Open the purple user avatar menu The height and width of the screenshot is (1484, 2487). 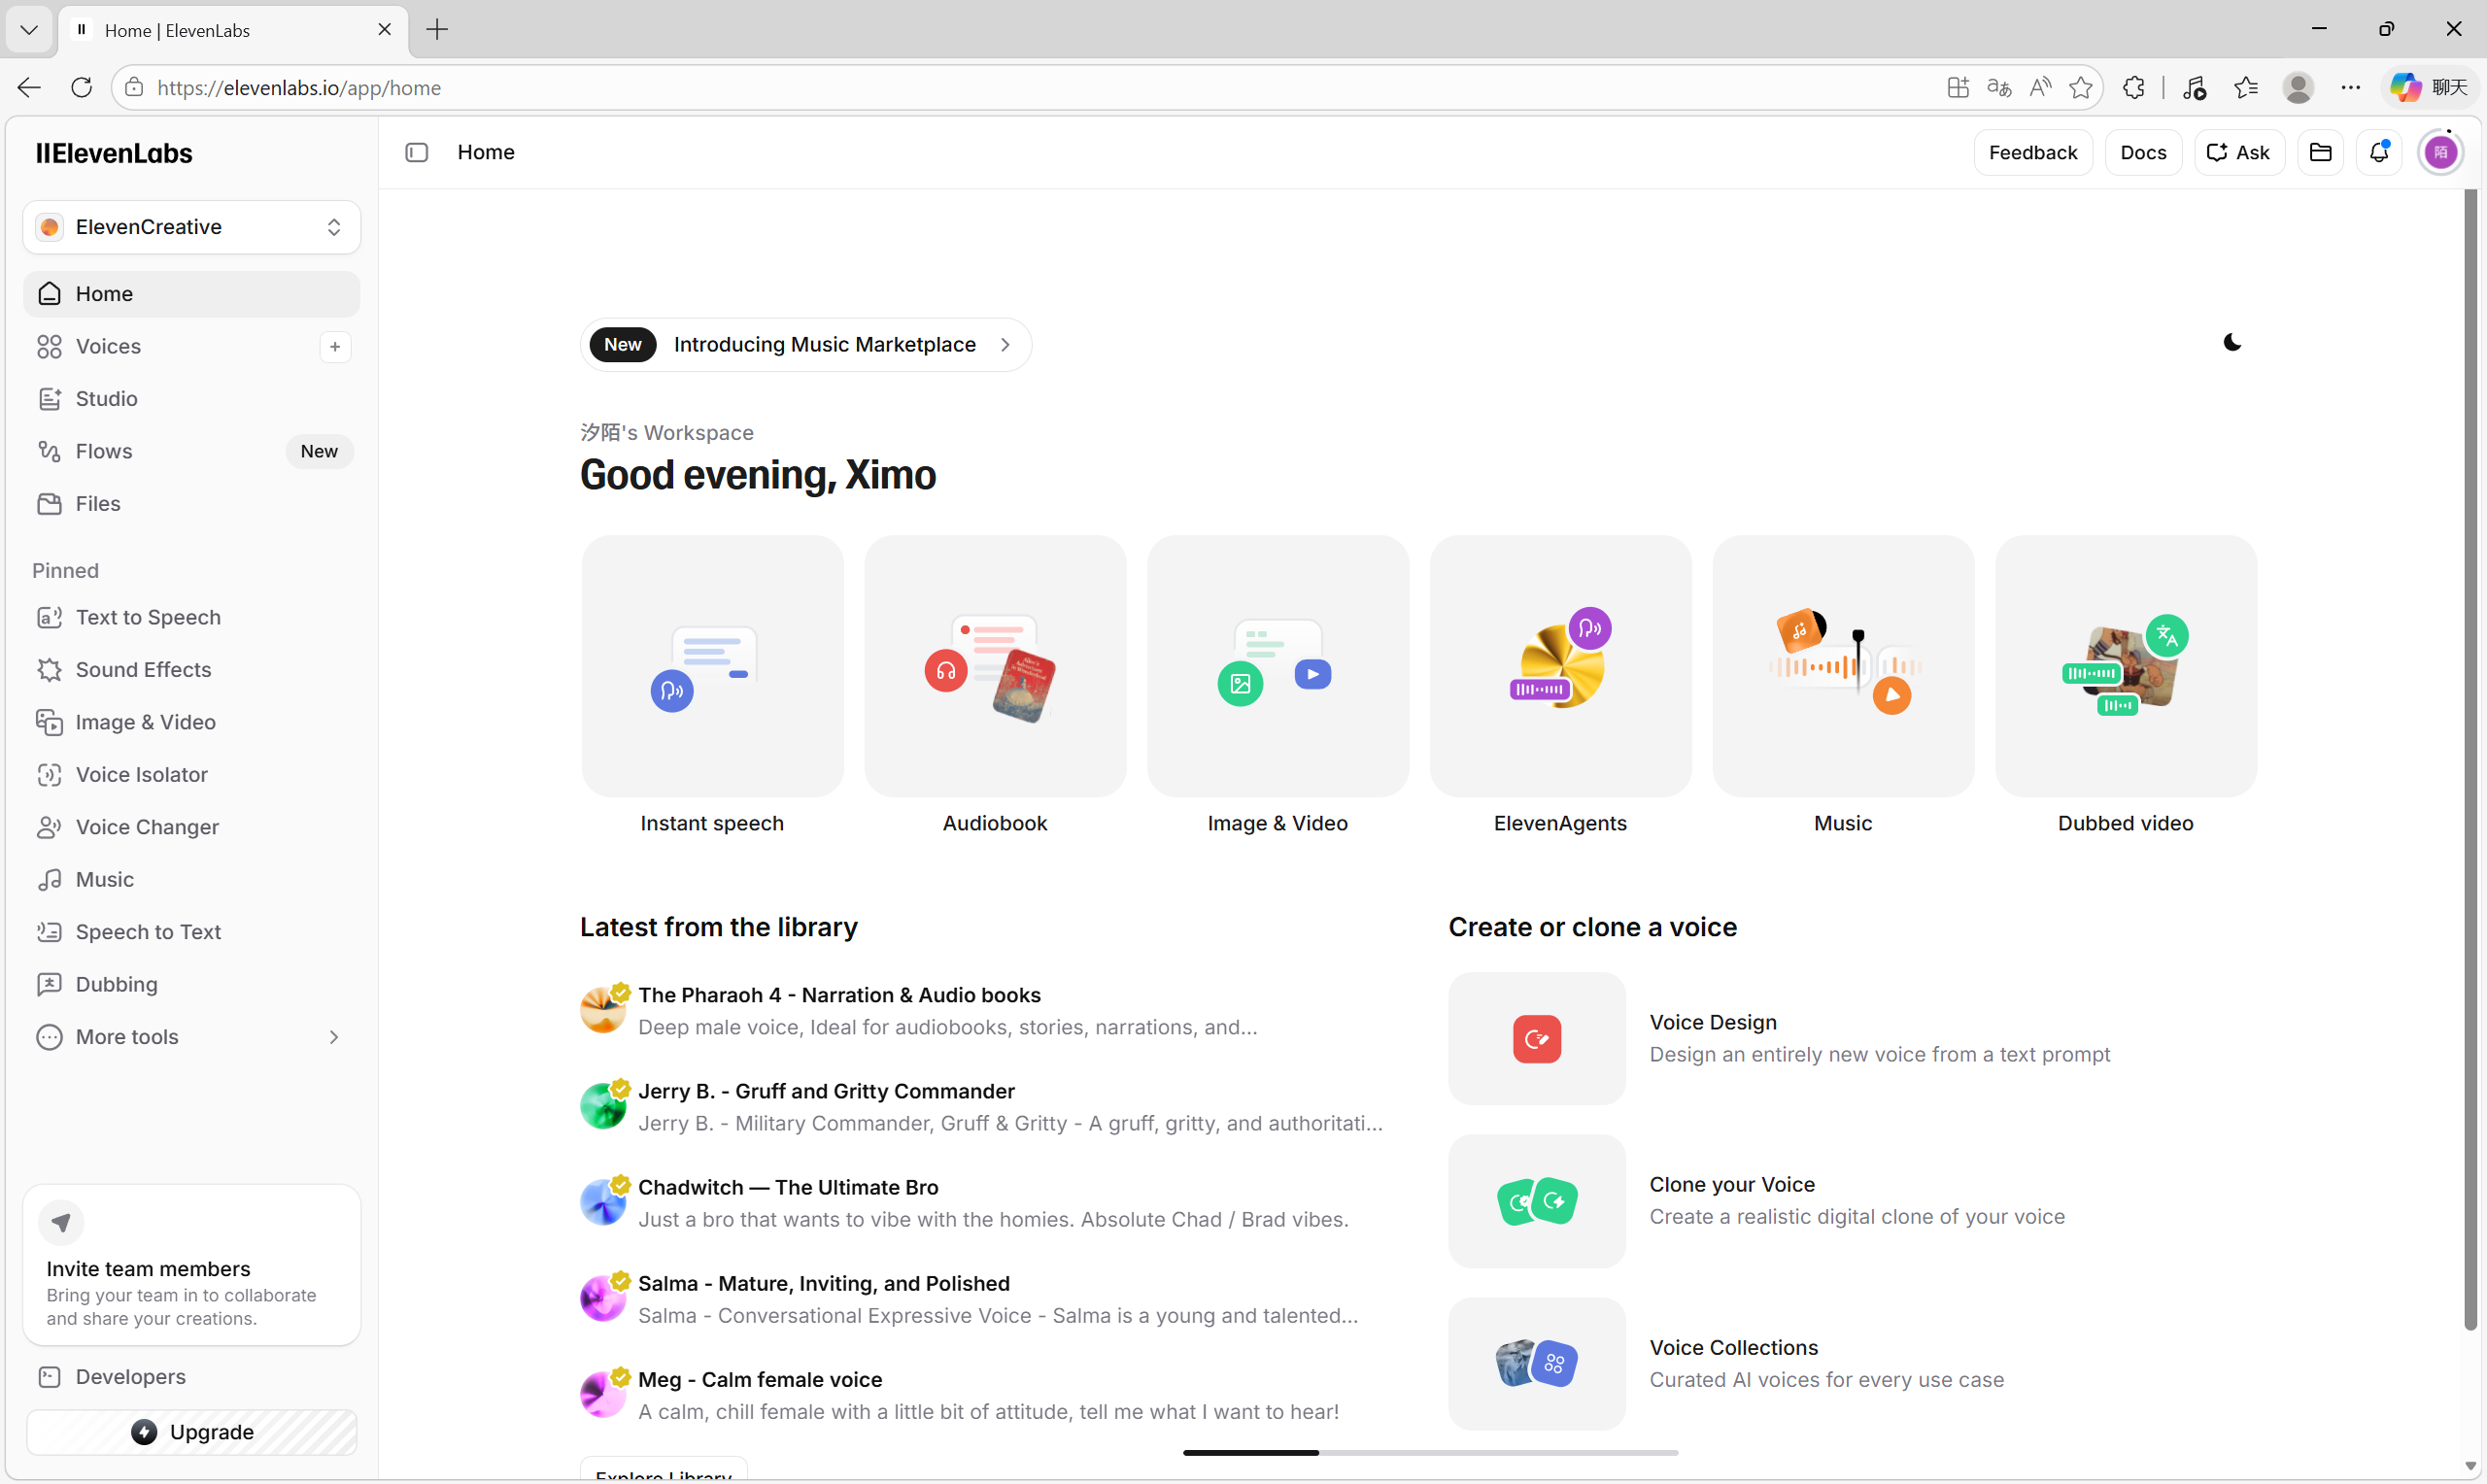pyautogui.click(x=2441, y=152)
